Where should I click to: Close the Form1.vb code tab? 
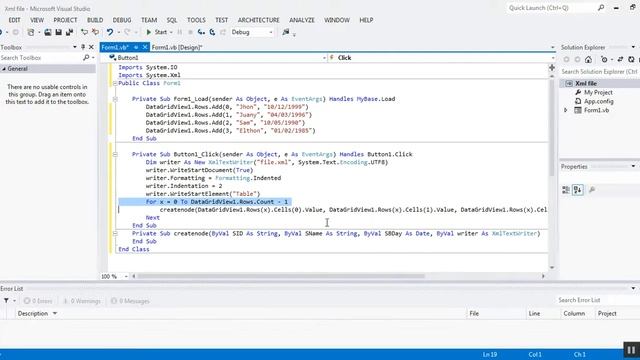[x=144, y=47]
